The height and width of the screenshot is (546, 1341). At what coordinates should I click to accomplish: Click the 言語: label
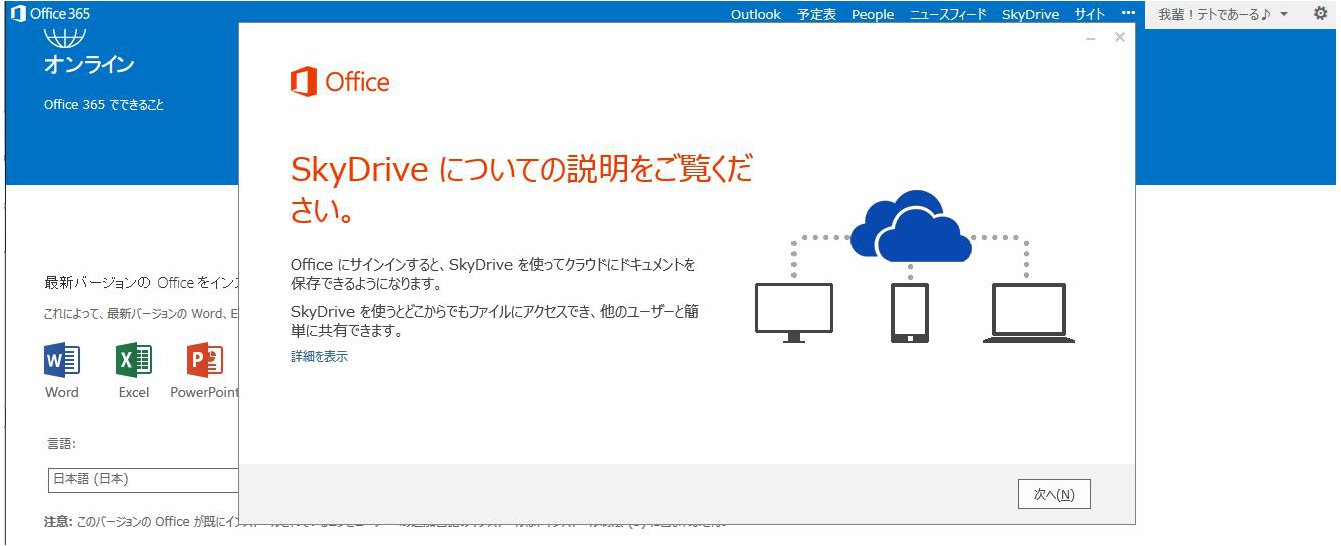click(x=61, y=444)
